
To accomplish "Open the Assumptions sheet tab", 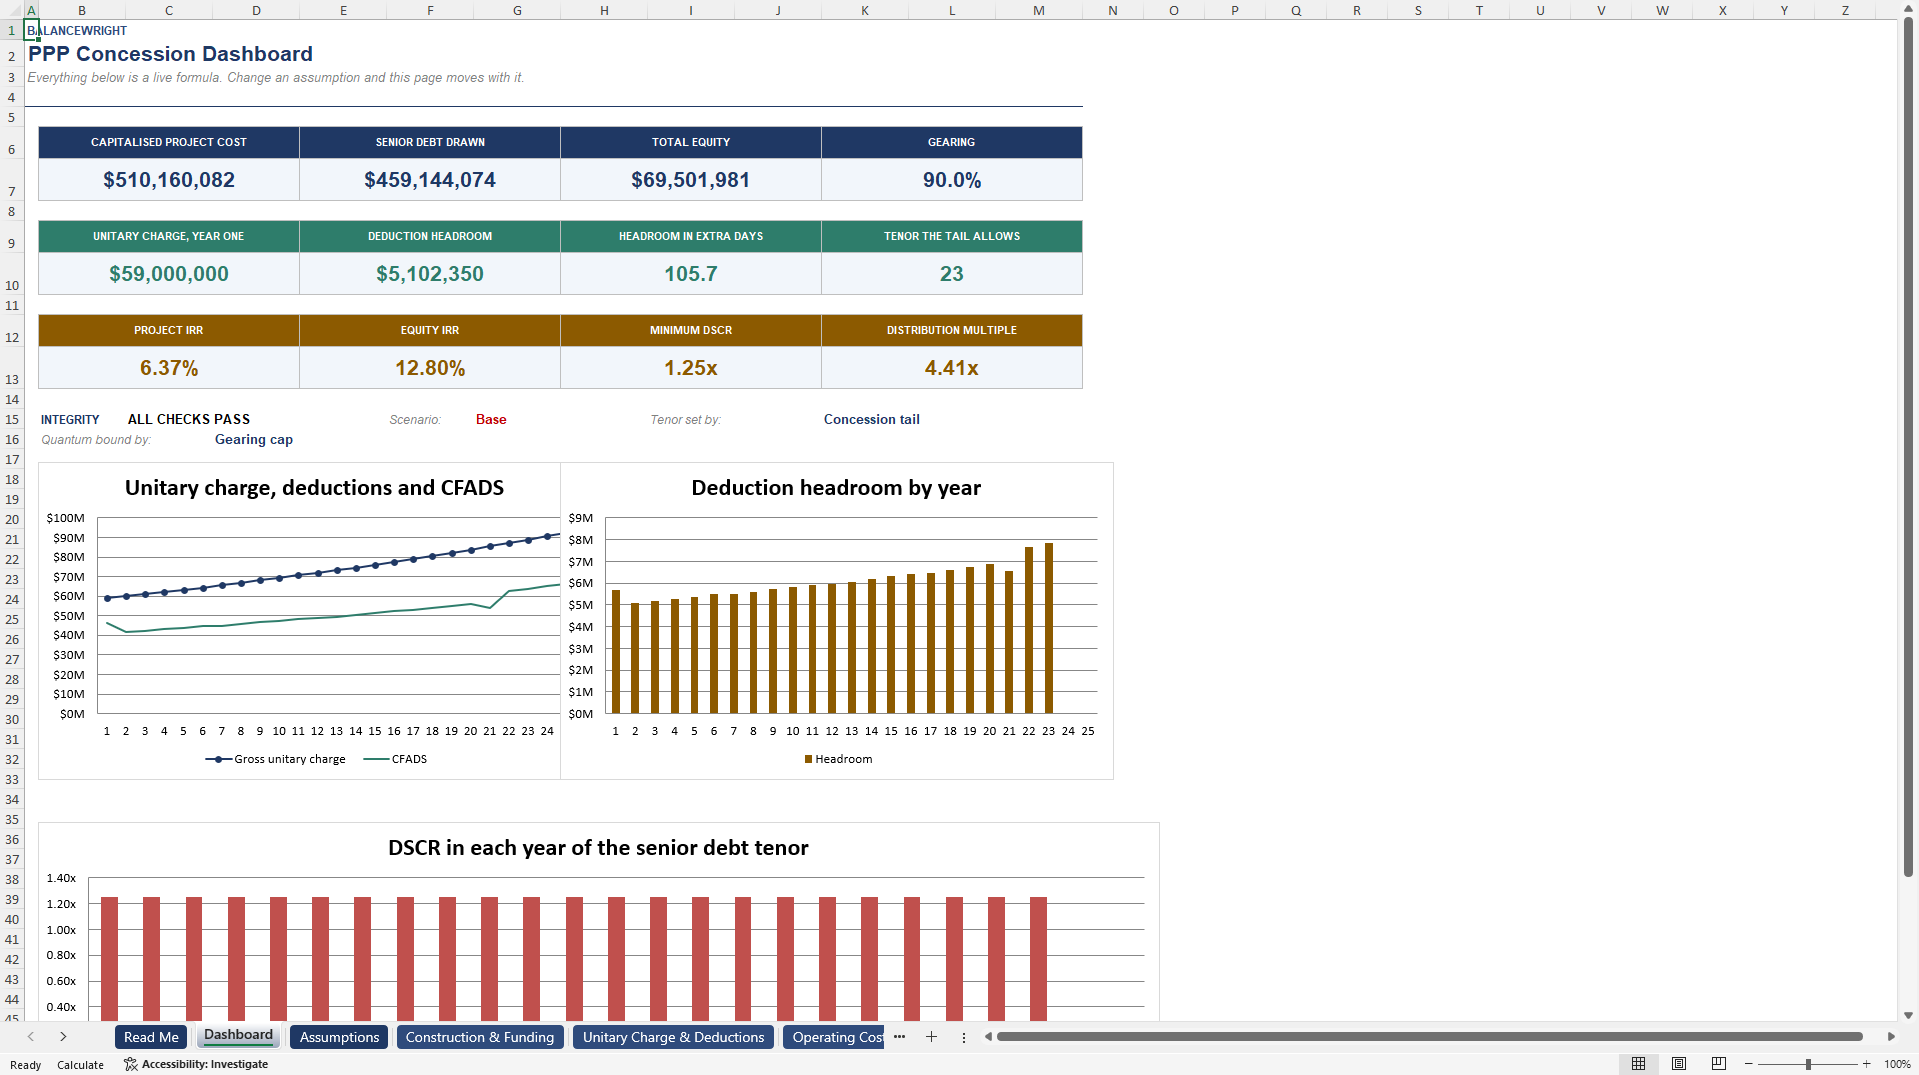I will click(339, 1037).
